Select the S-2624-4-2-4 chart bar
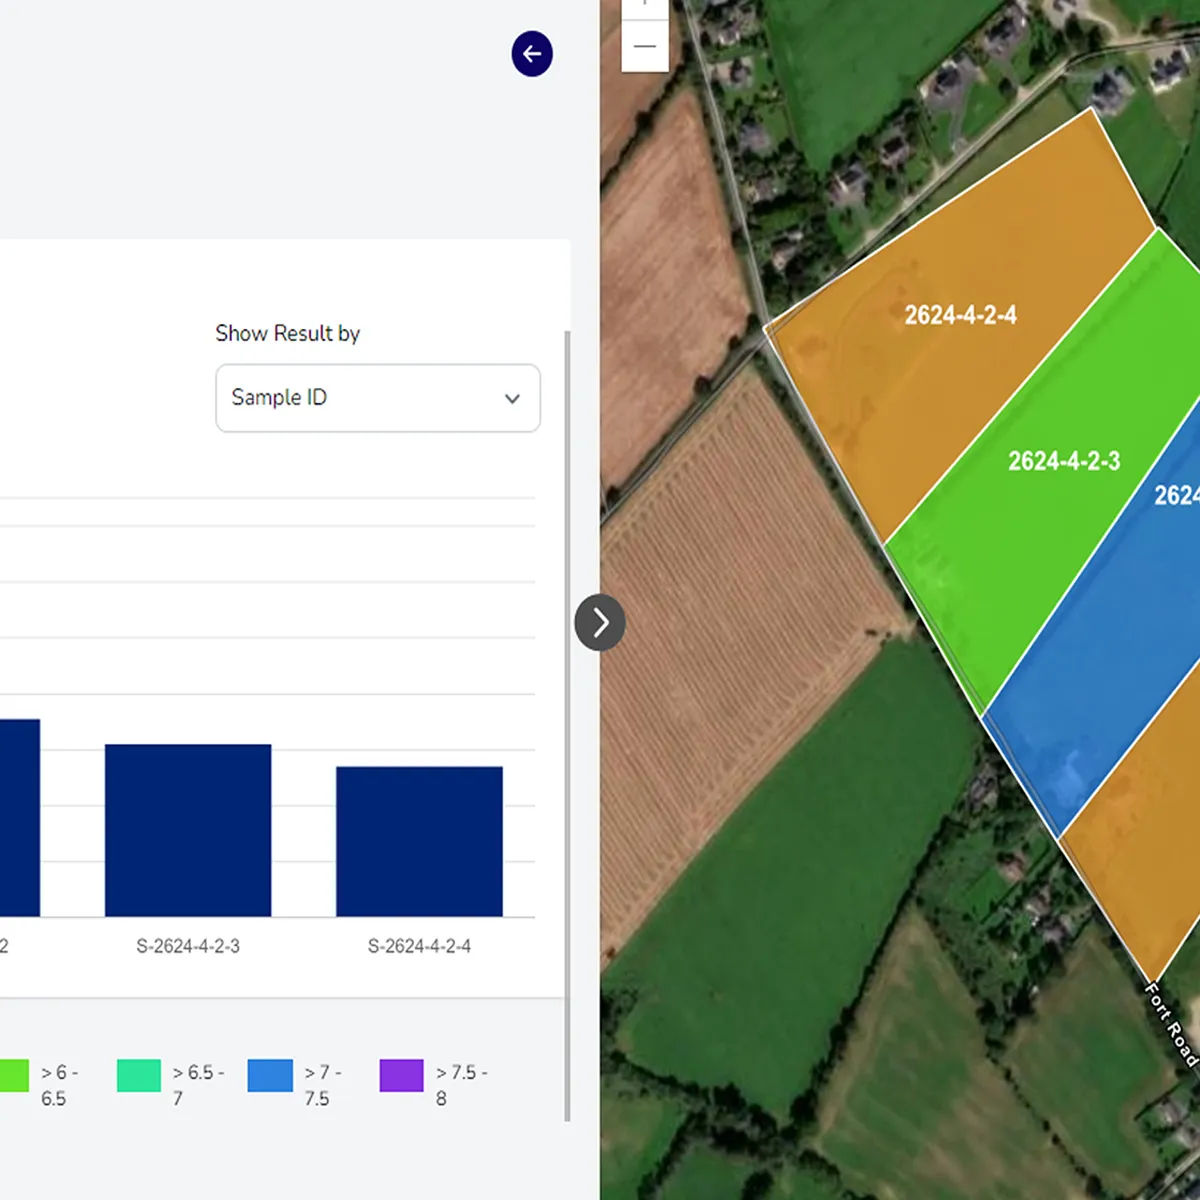The height and width of the screenshot is (1200, 1200). 419,841
